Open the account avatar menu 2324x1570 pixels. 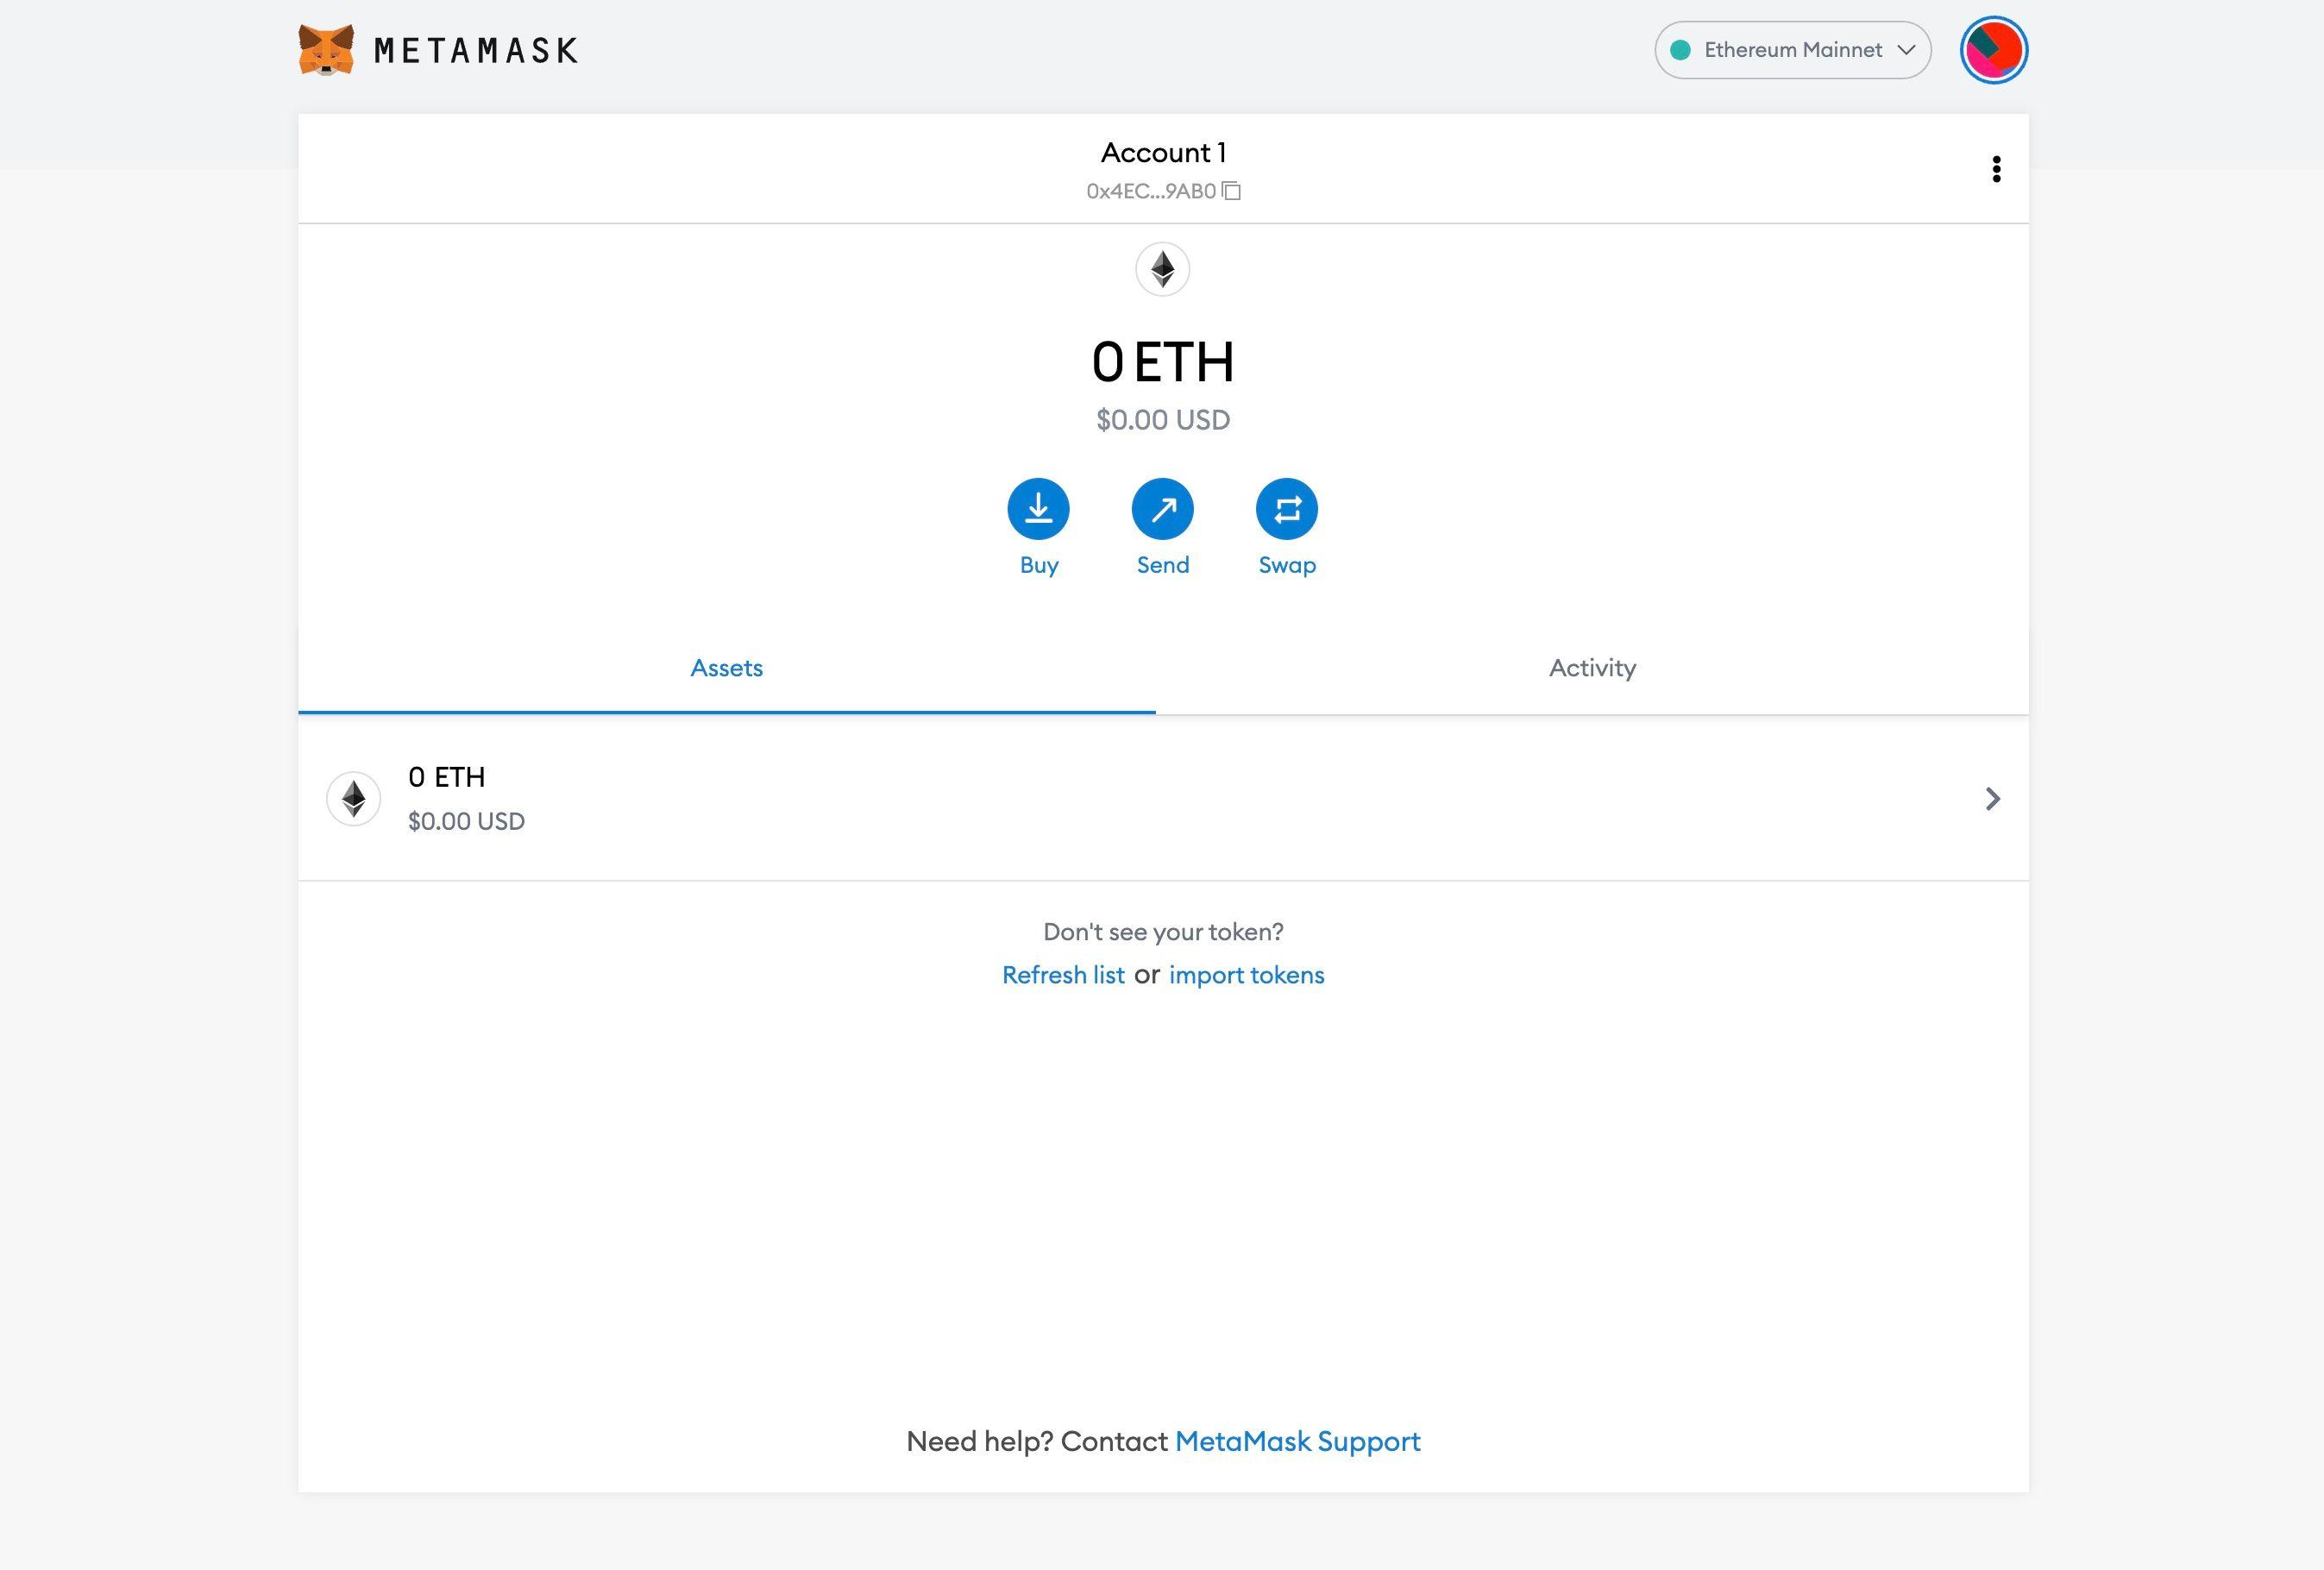tap(1994, 50)
